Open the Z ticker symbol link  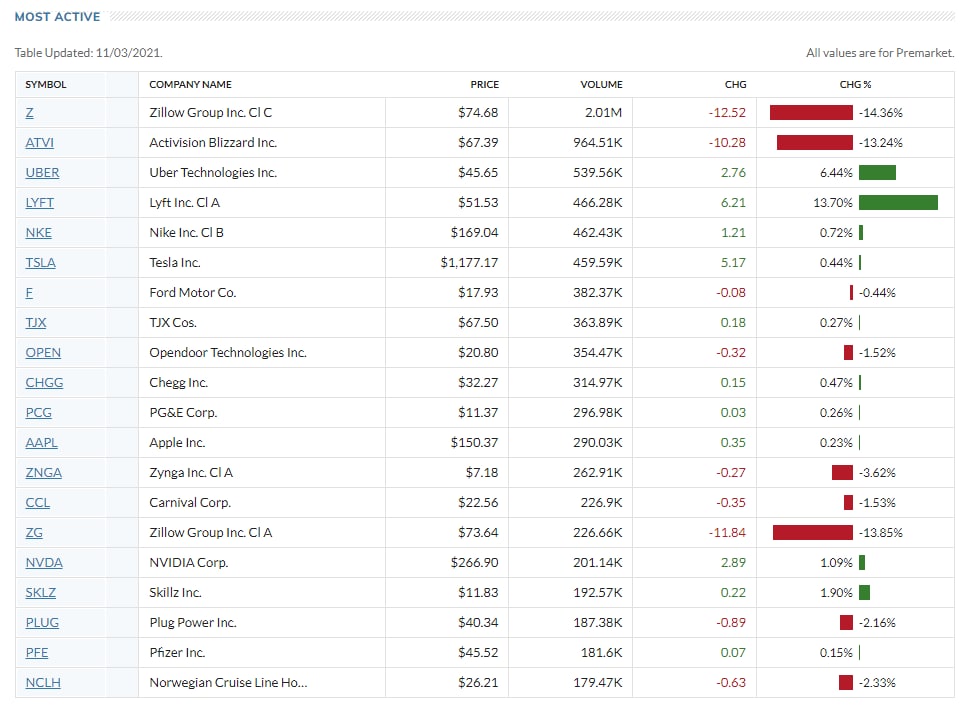[29, 113]
